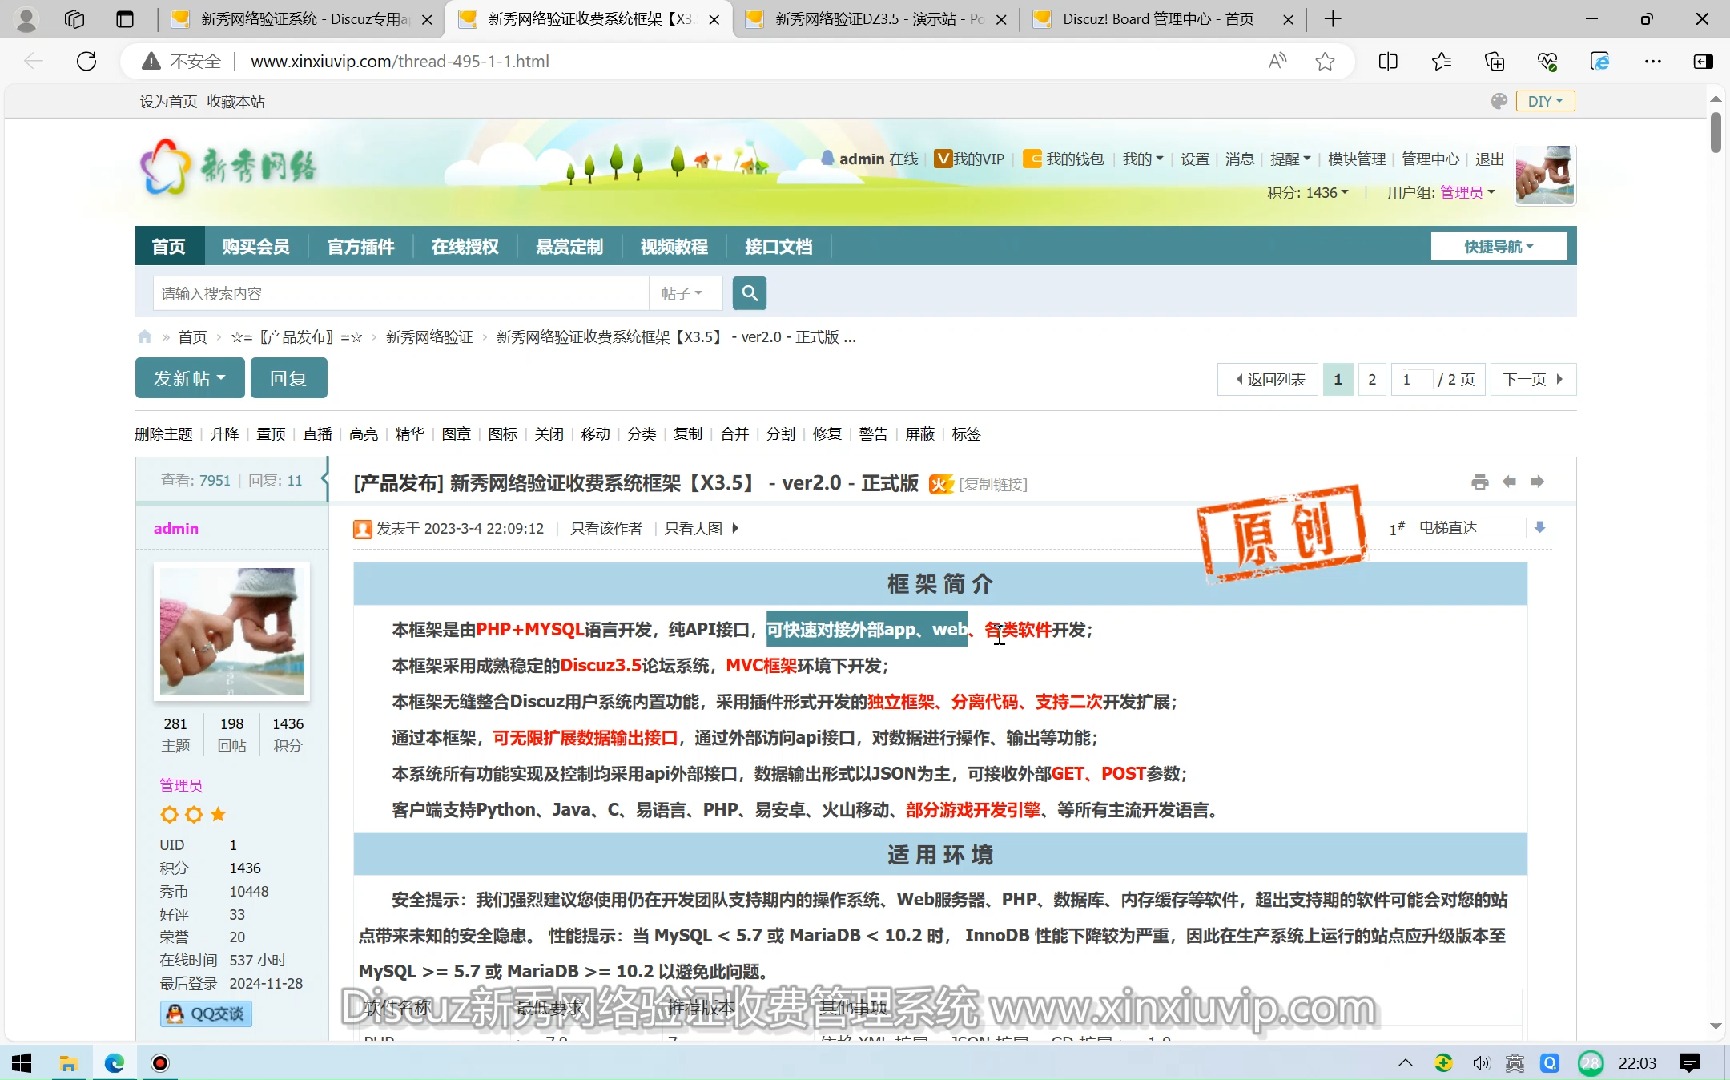This screenshot has width=1730, height=1080.
Task: Open notification center icon
Action: coord(1690,1063)
